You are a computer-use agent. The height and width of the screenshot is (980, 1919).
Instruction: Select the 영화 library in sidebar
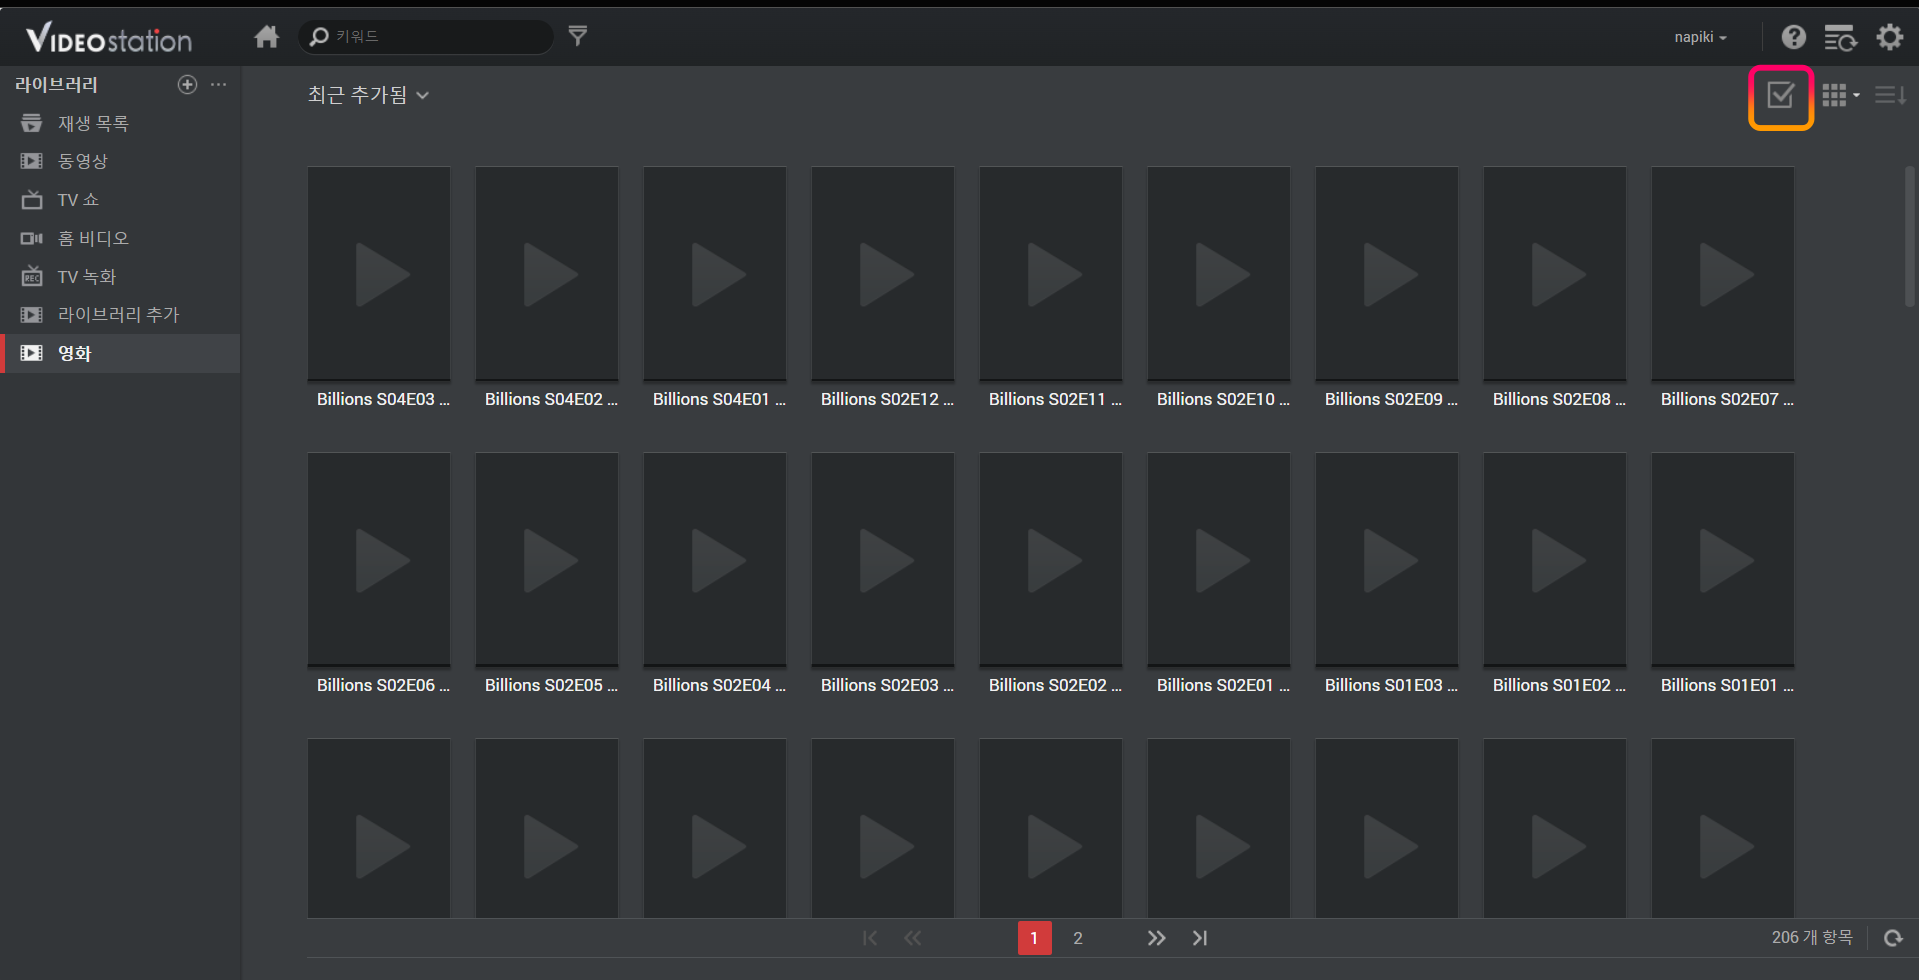120,353
